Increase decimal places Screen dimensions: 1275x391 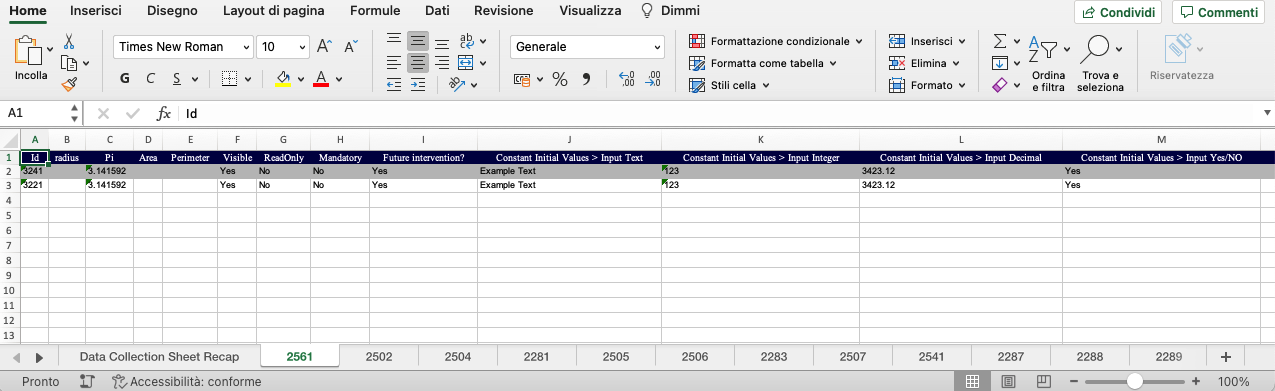[627, 79]
